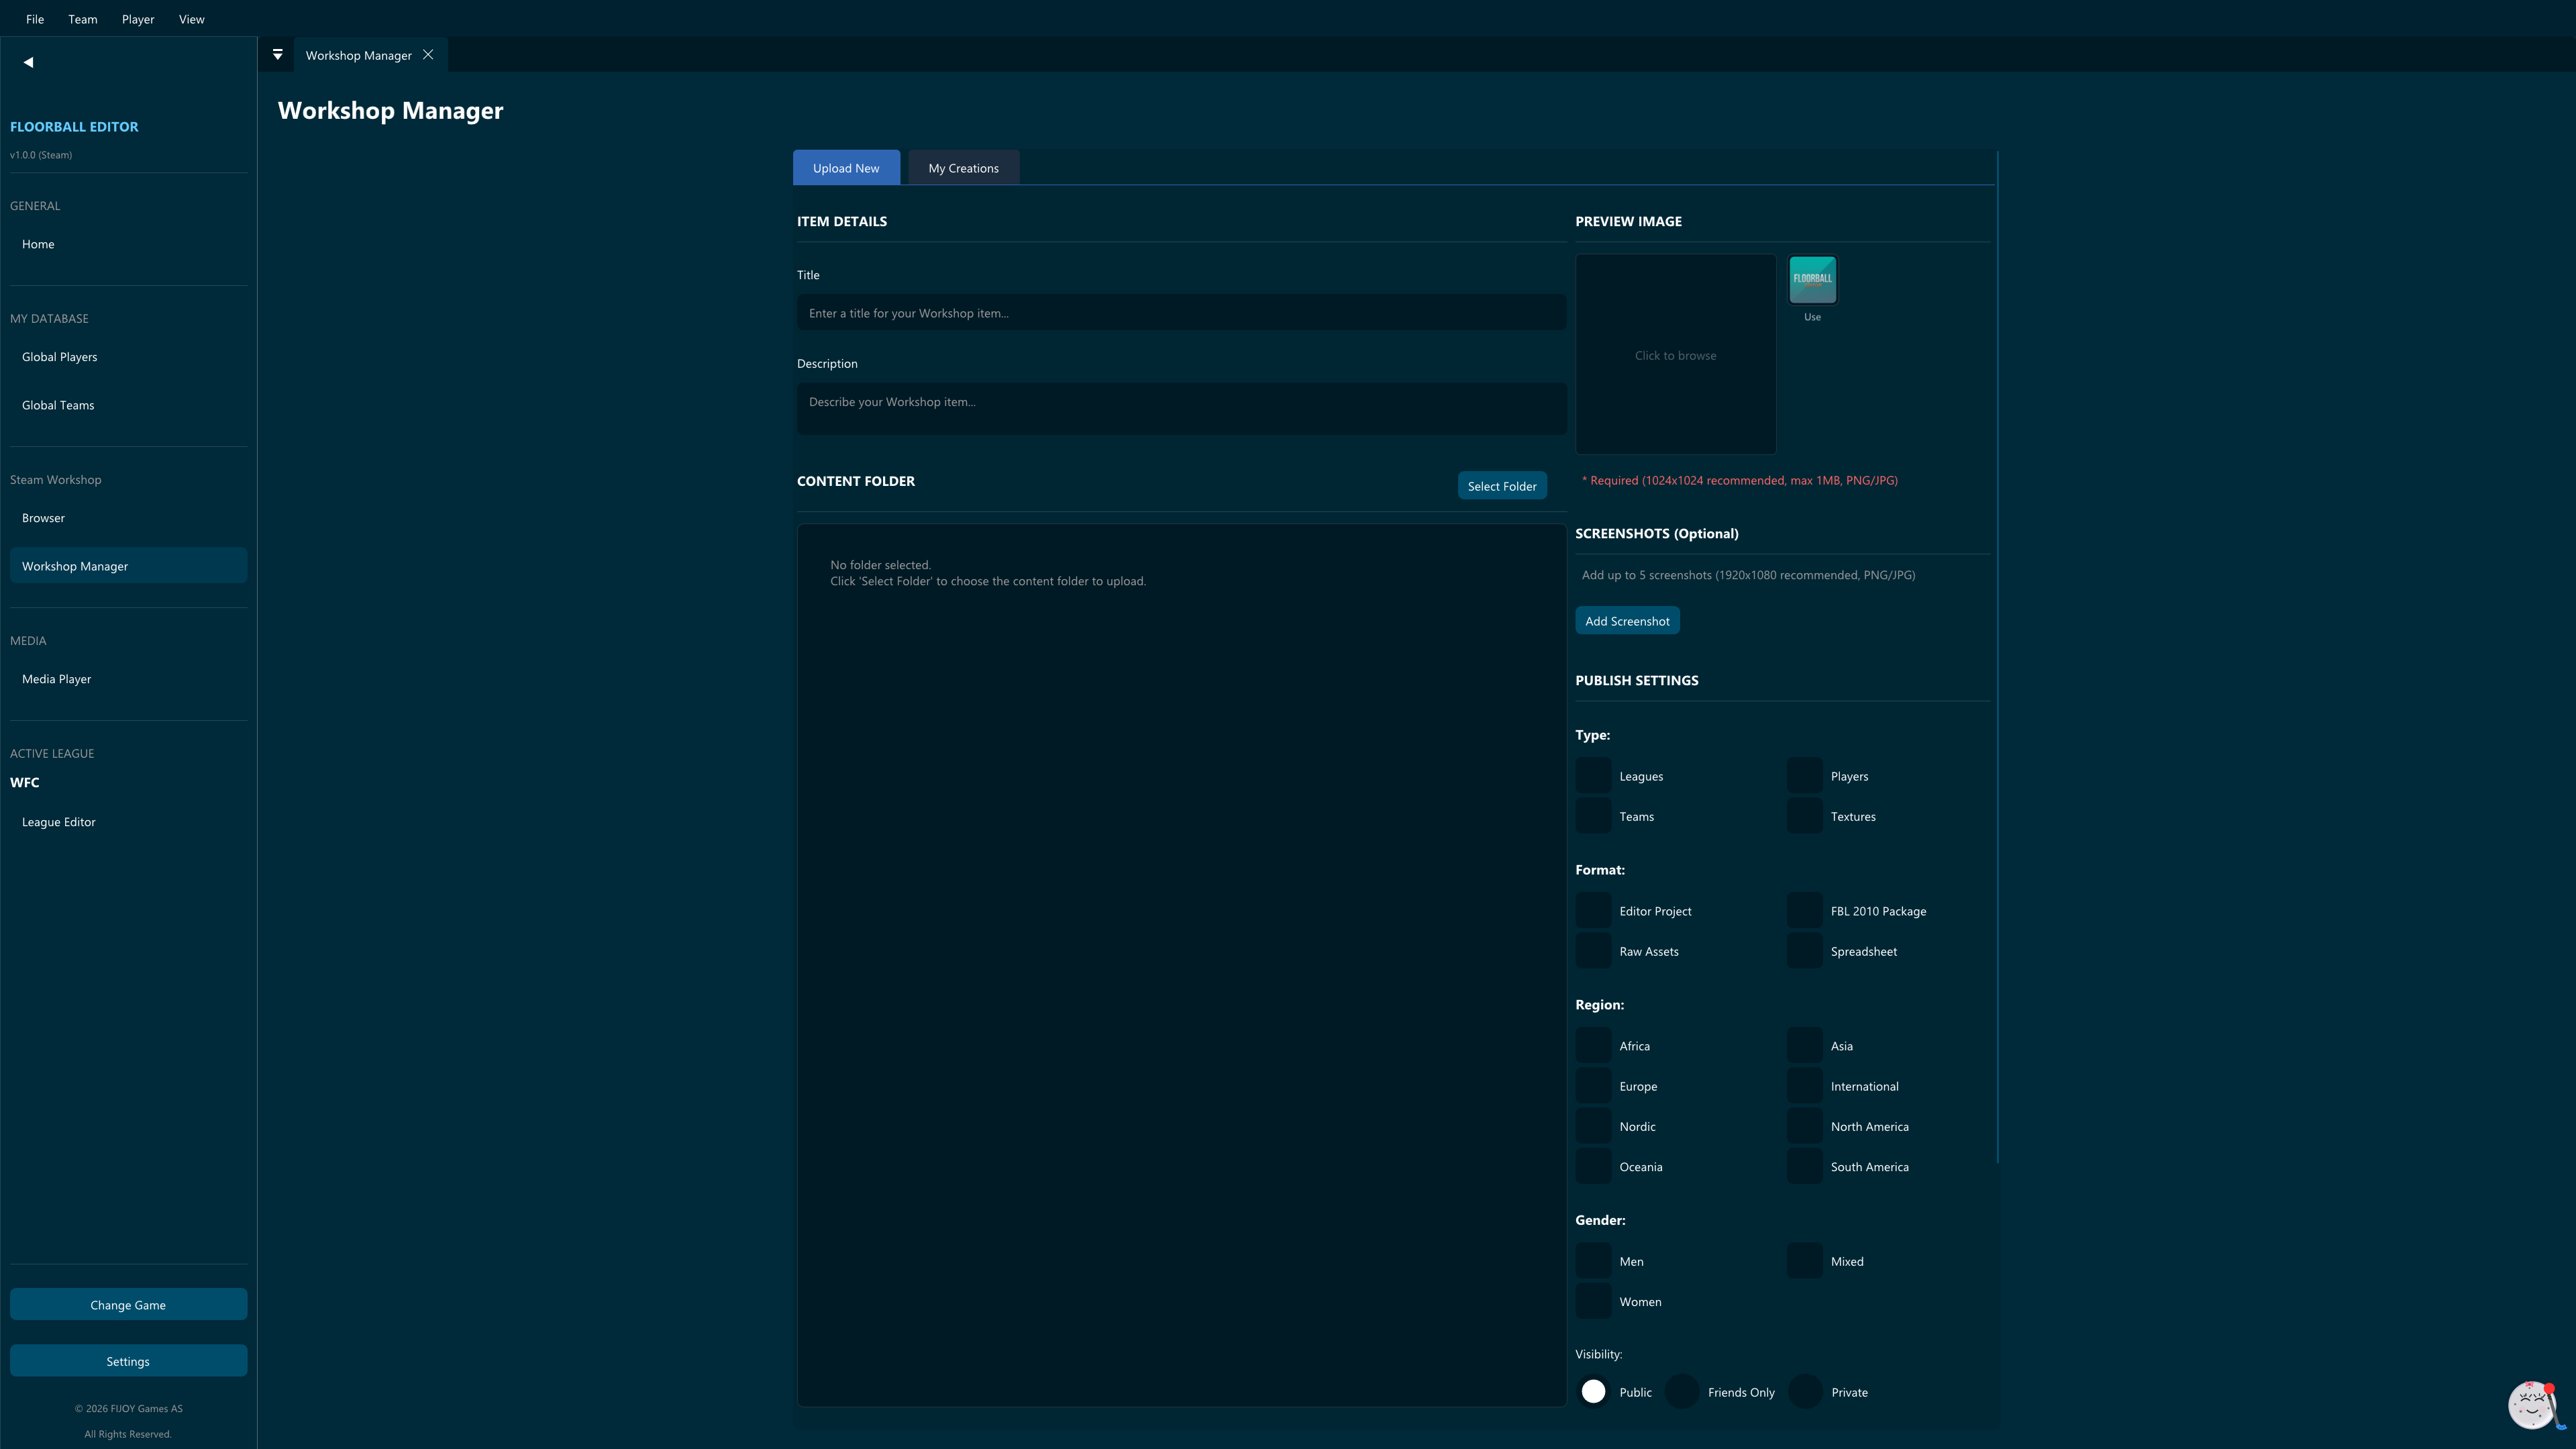Screen dimensions: 2576x1449
Task: Click the Add Screenshot button
Action: (x=1627, y=621)
